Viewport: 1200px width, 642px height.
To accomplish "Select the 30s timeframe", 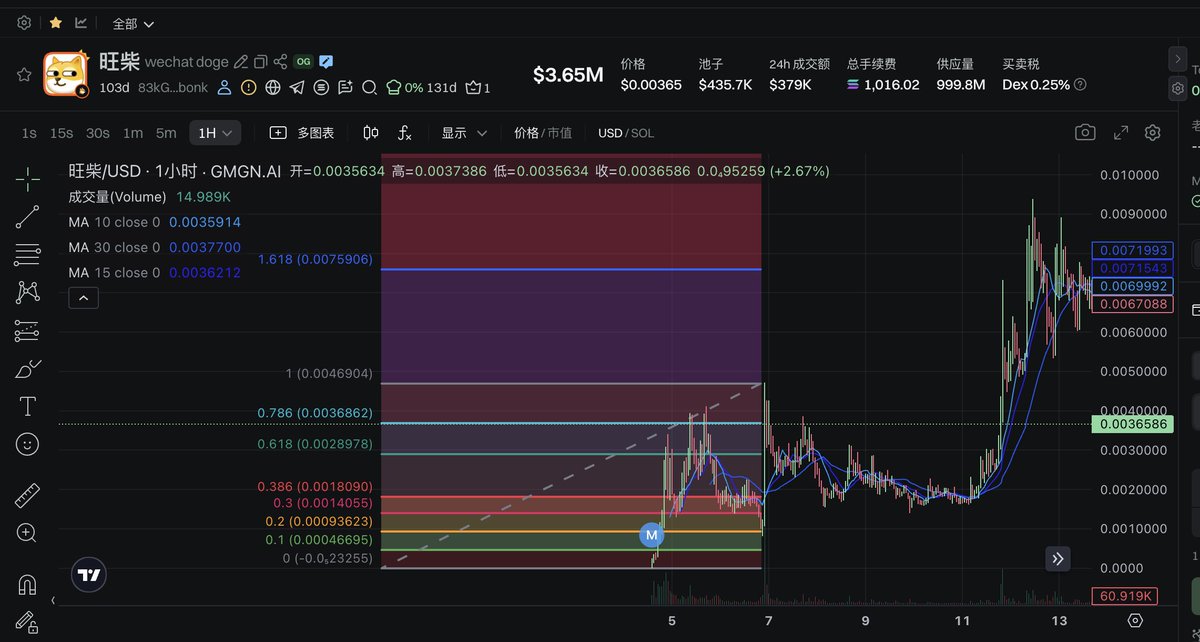I will pos(97,133).
